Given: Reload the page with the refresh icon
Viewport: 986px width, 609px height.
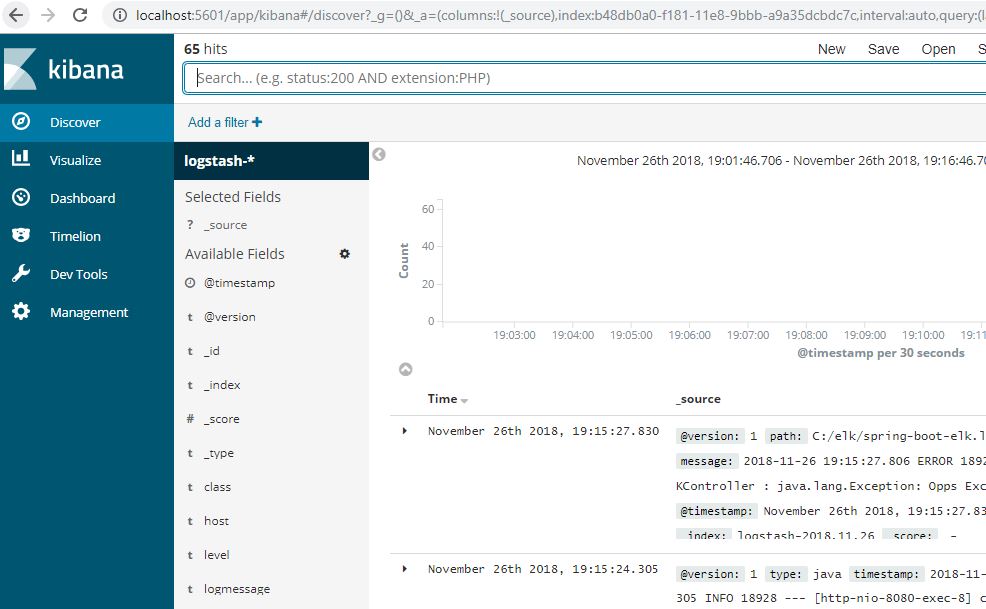Looking at the screenshot, I should pyautogui.click(x=80, y=14).
